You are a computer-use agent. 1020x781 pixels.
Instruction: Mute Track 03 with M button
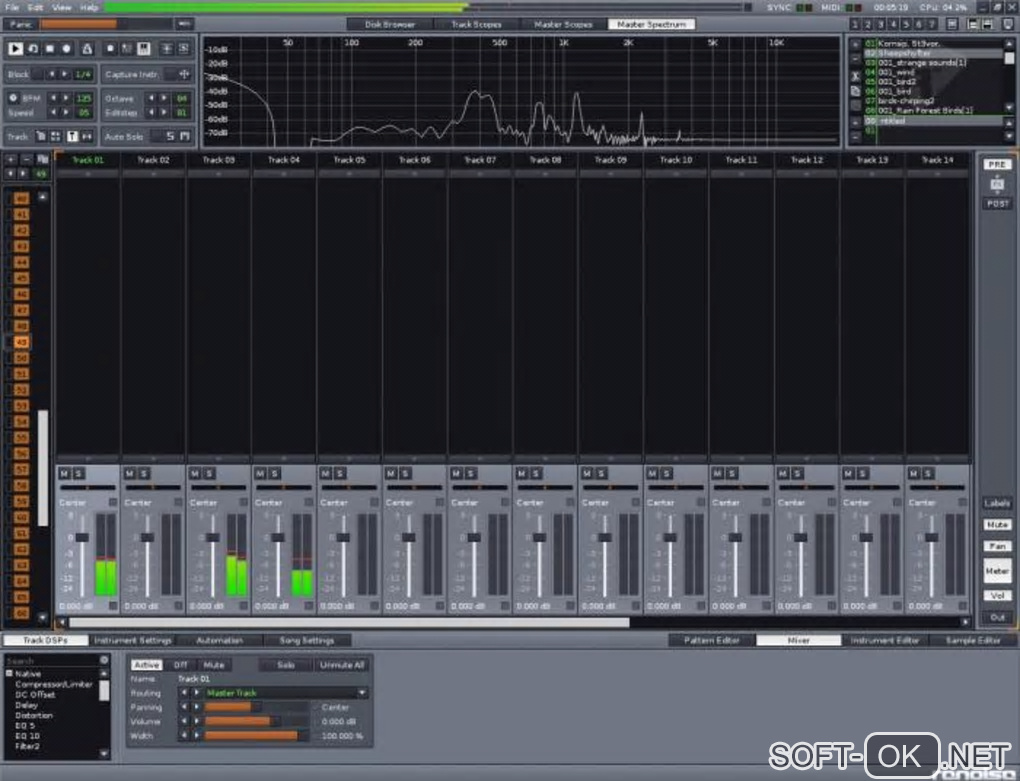pyautogui.click(x=195, y=473)
